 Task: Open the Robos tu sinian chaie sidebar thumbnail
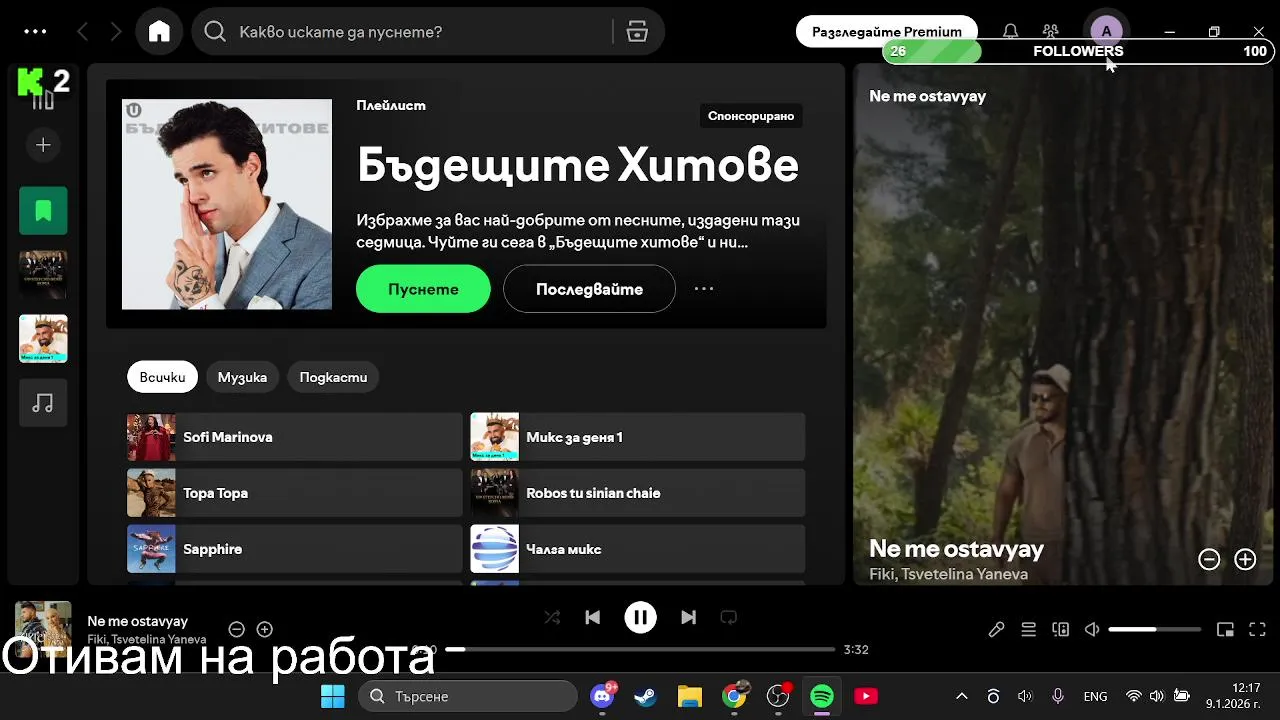click(x=43, y=274)
